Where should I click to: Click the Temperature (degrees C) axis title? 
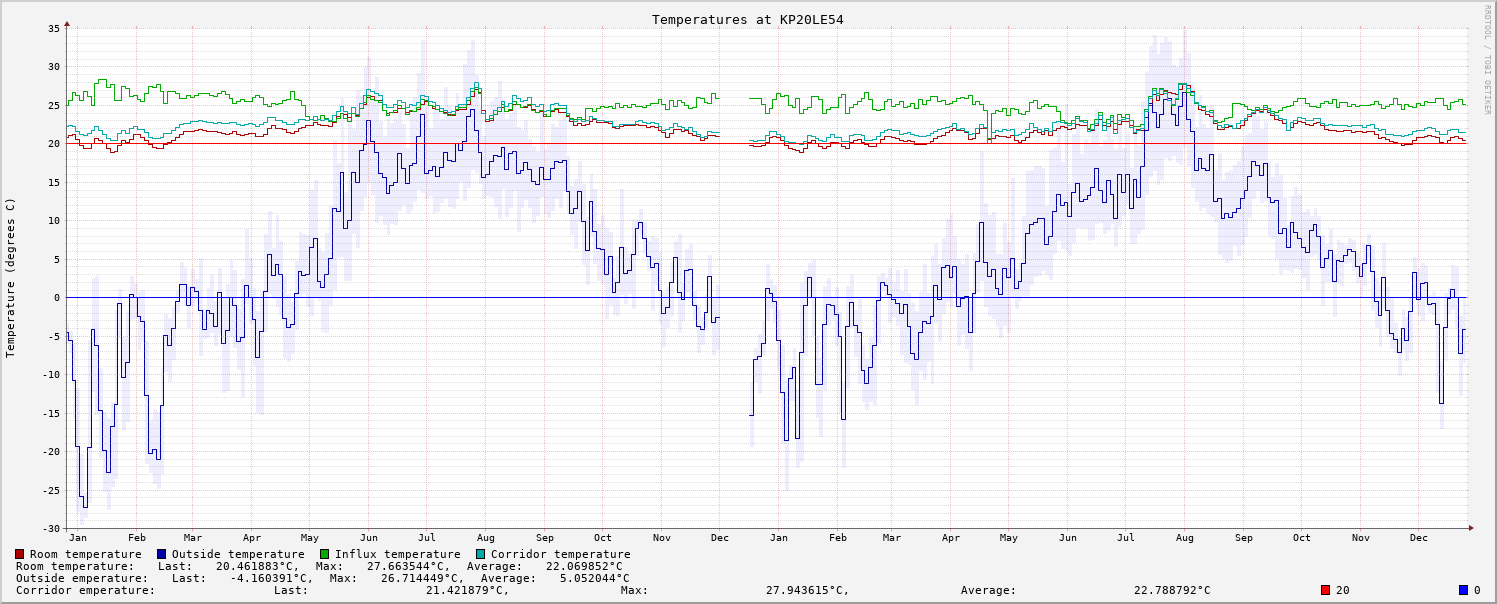click(12, 277)
